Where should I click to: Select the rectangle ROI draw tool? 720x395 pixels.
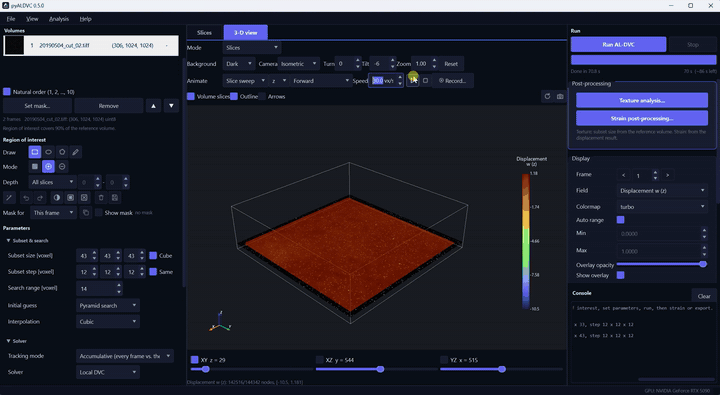pos(35,152)
